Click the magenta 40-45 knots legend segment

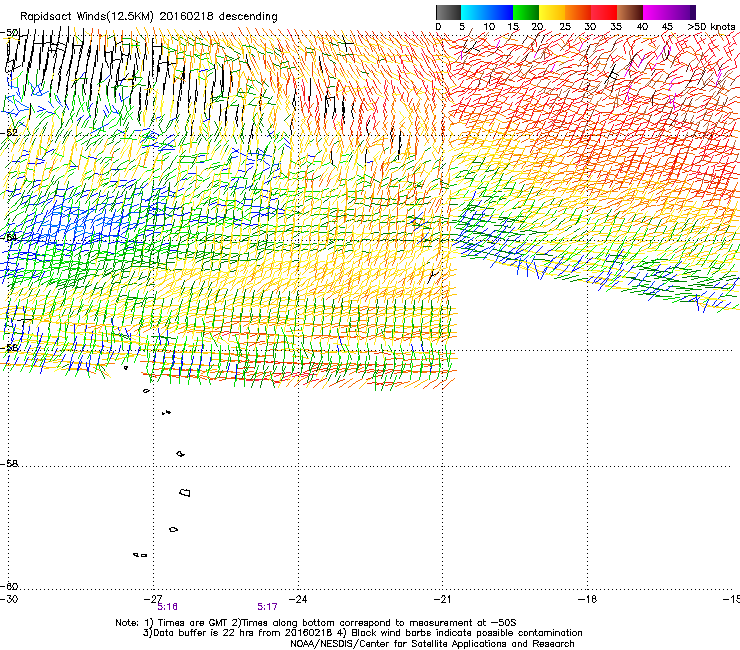(656, 12)
